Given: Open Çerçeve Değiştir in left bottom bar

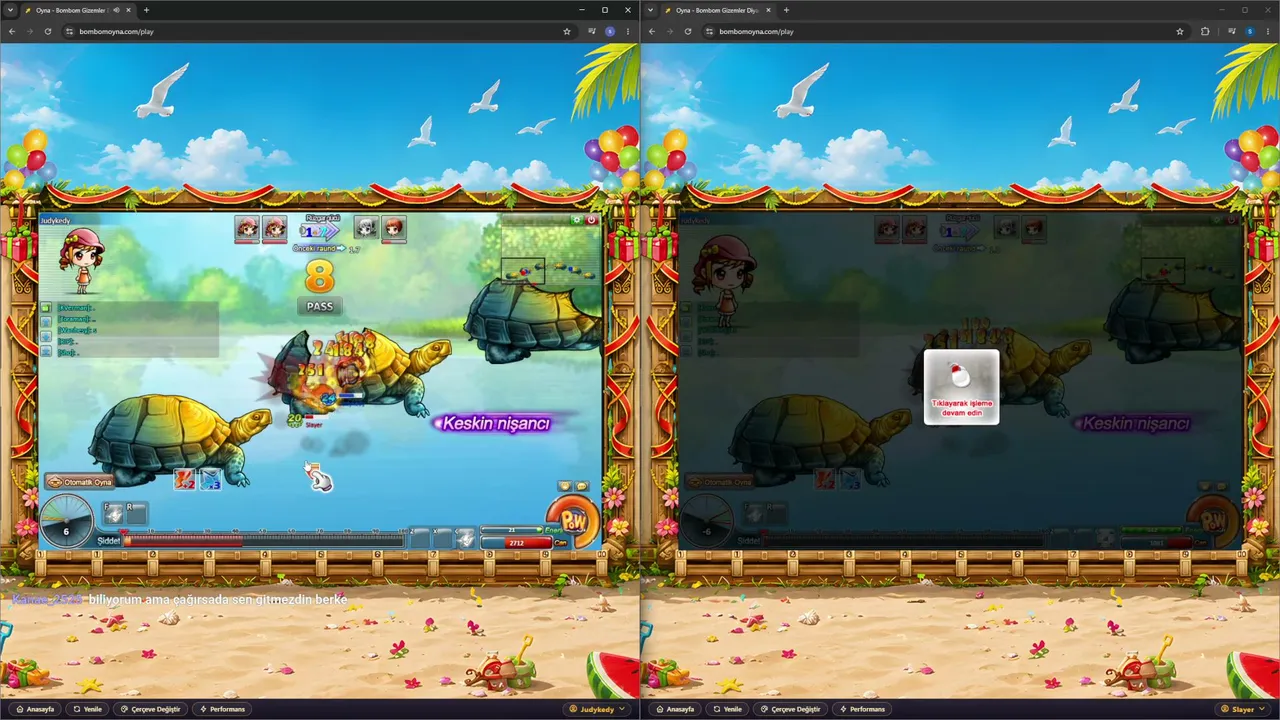Looking at the screenshot, I should pos(150,709).
